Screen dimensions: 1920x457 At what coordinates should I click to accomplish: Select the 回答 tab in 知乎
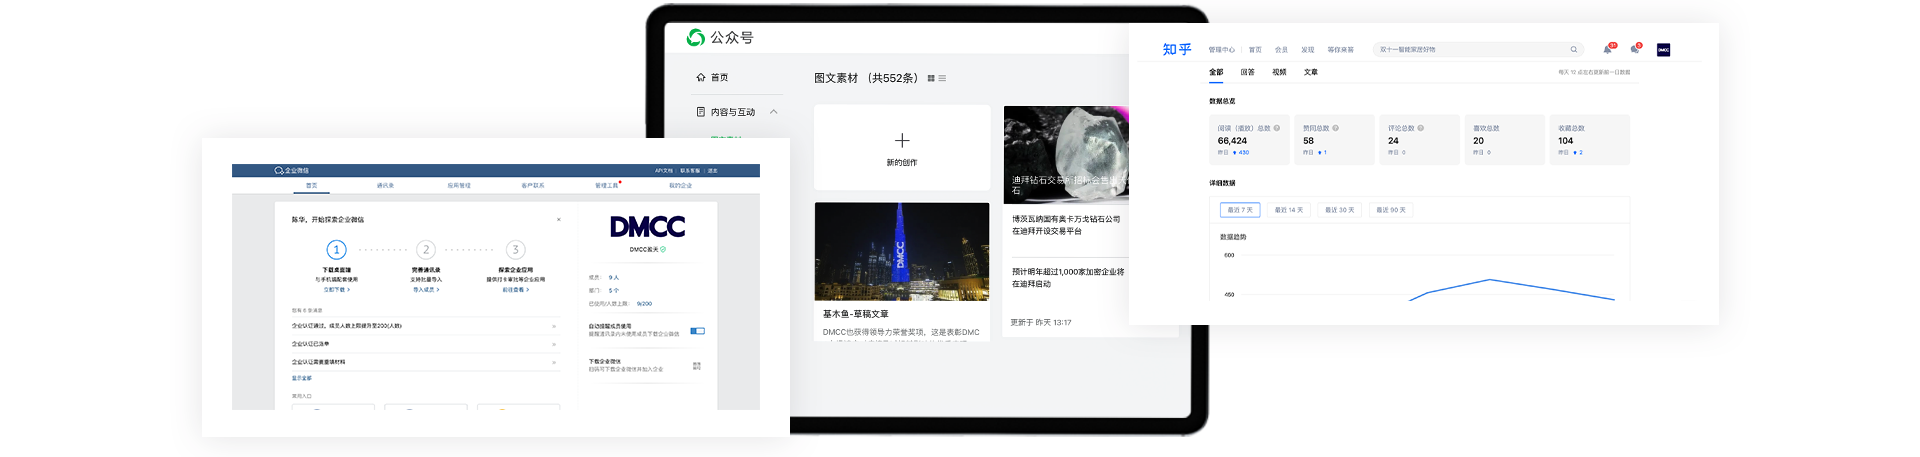point(1248,72)
